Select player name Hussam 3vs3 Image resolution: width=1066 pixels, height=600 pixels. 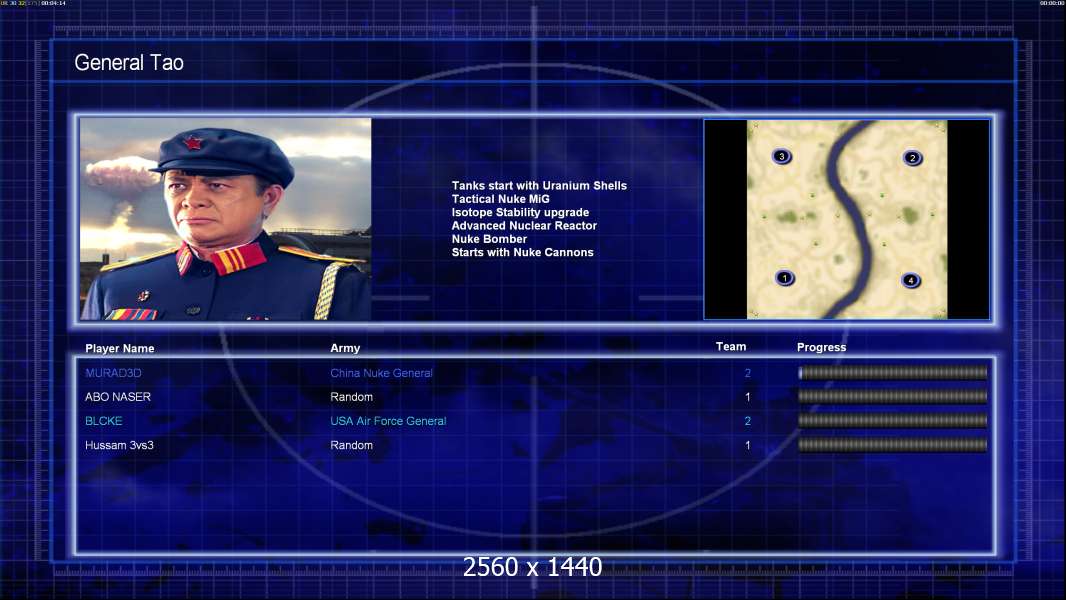[119, 445]
